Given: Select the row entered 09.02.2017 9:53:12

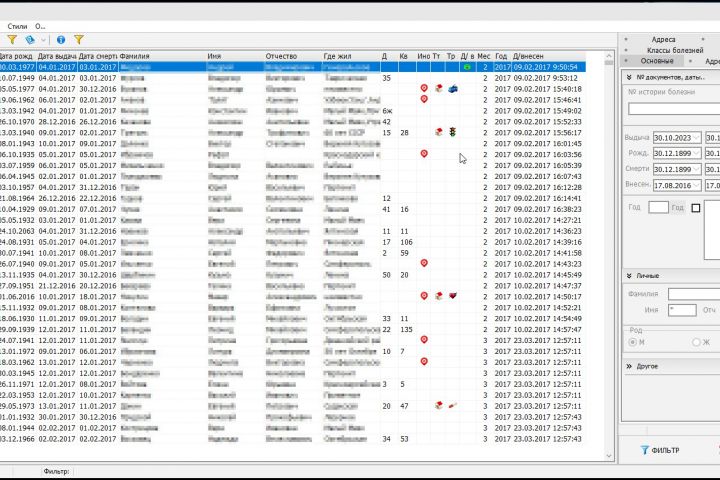Looking at the screenshot, I should (x=292, y=78).
